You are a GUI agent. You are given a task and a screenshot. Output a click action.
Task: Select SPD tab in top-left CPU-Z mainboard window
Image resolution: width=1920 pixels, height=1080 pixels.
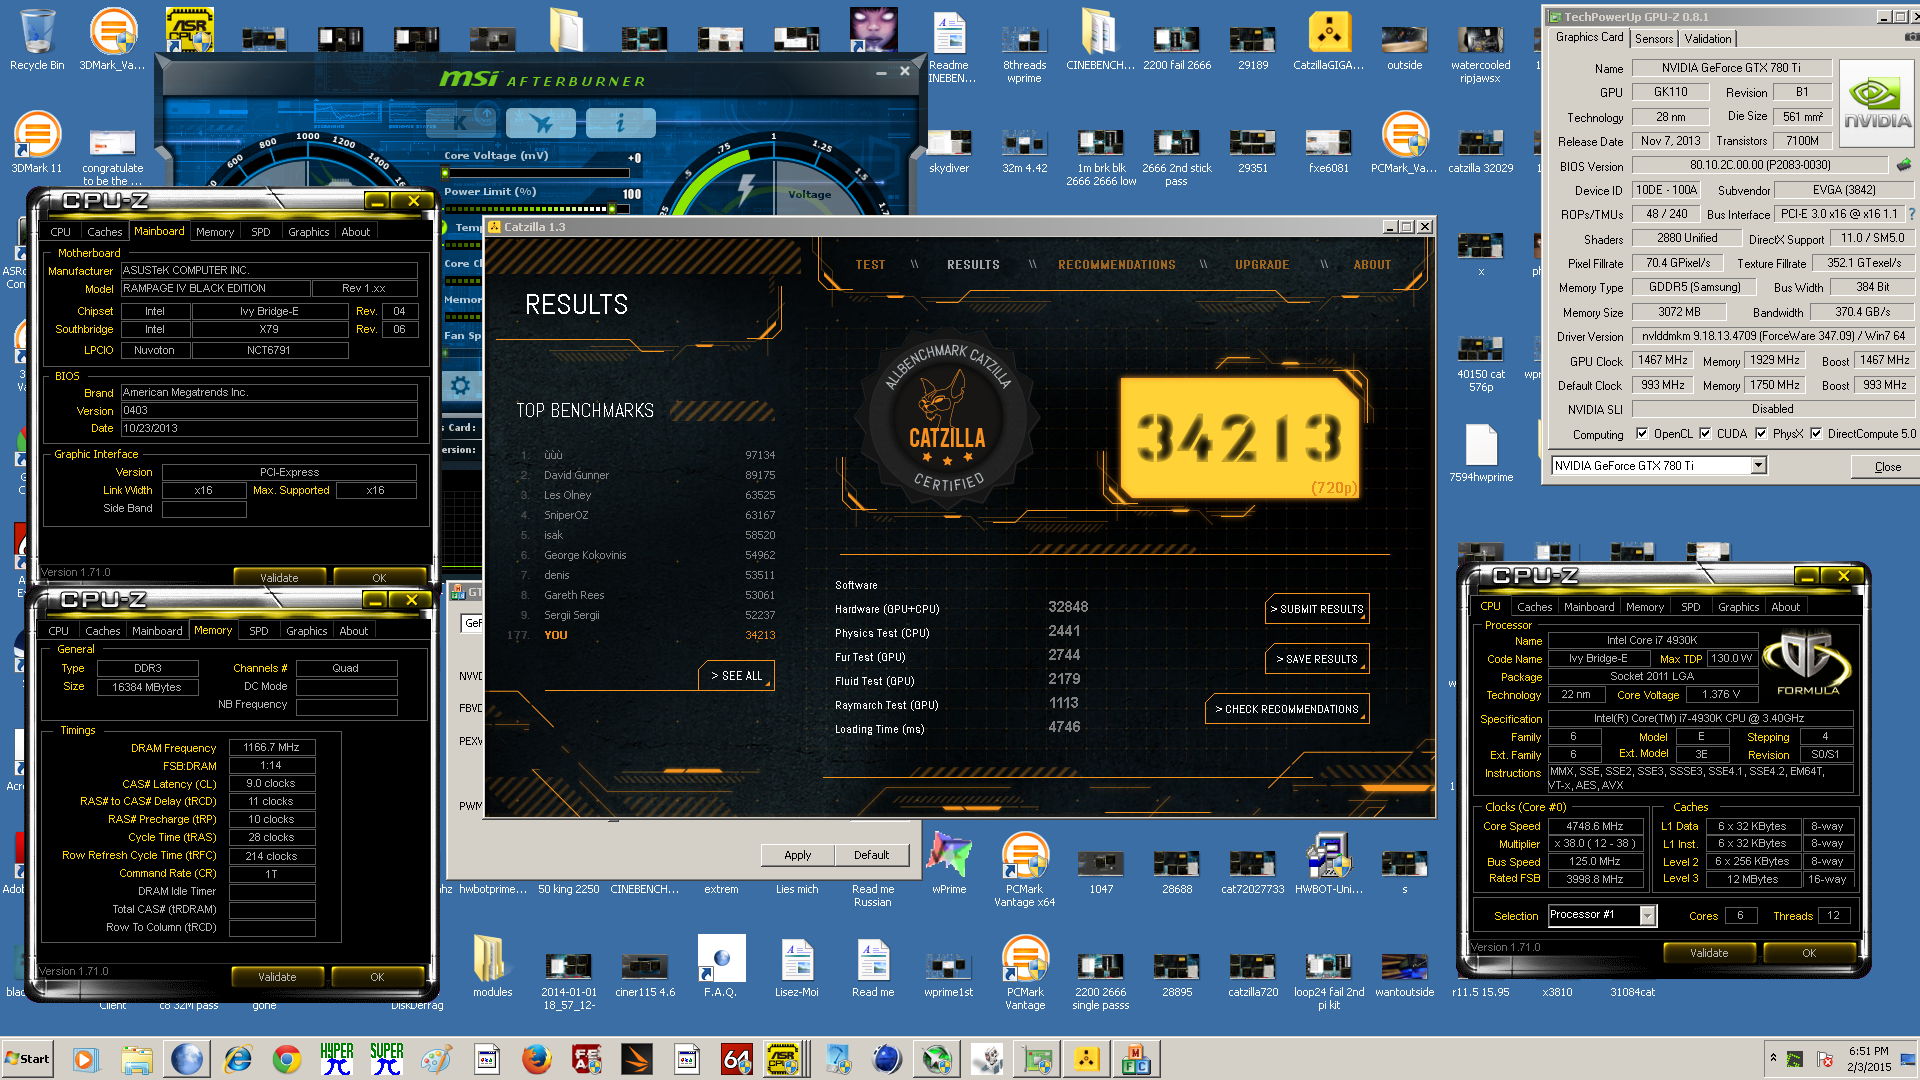click(261, 232)
